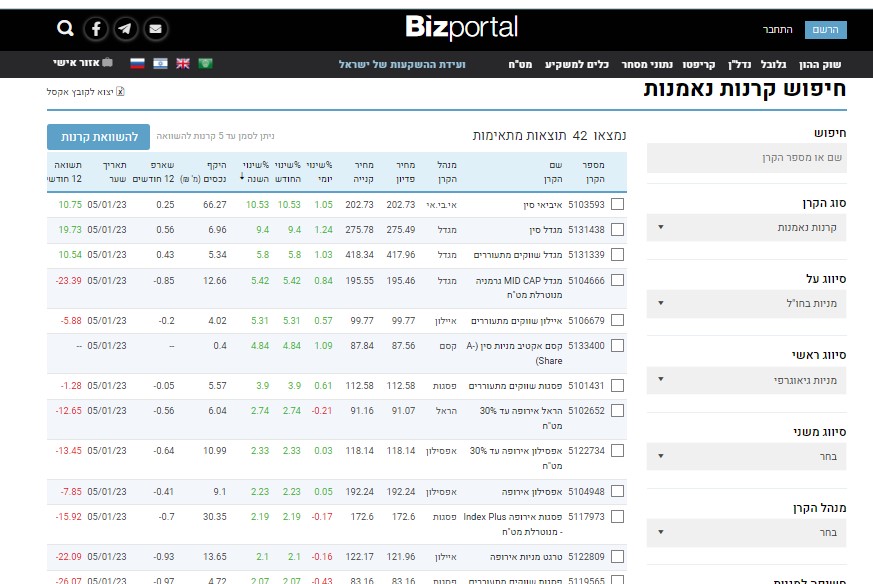This screenshot has height=584, width=873.
Task: Open the מנהל הקרן dropdown
Action: tap(747, 533)
